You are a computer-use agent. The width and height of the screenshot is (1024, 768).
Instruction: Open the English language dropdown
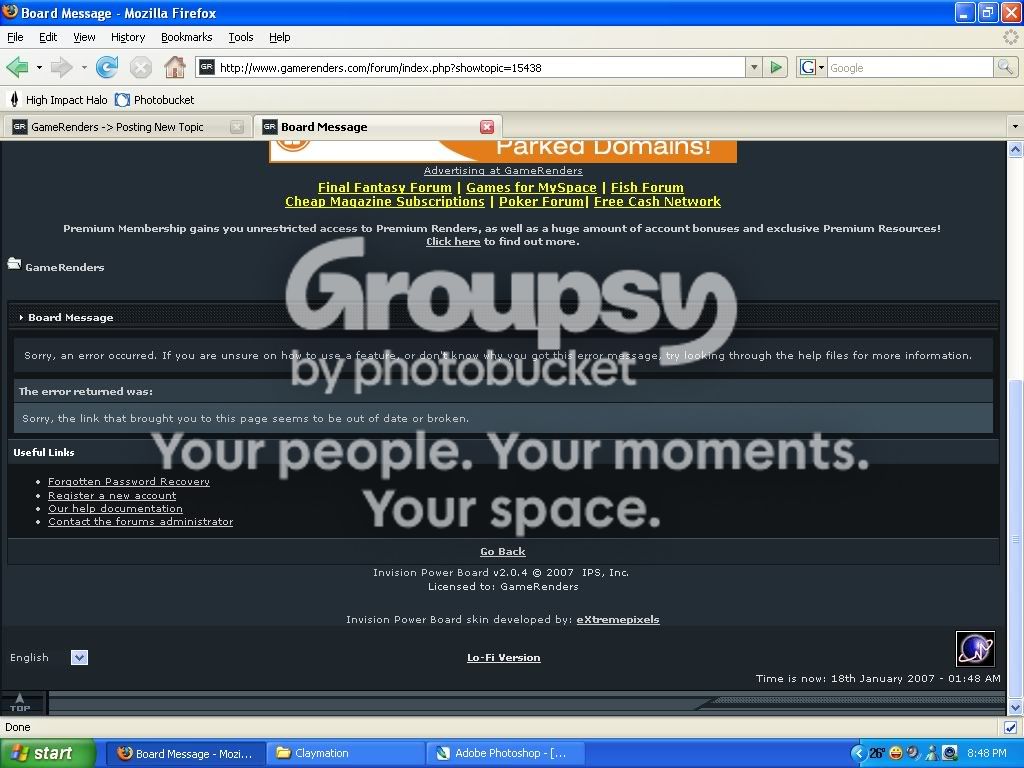click(x=79, y=658)
